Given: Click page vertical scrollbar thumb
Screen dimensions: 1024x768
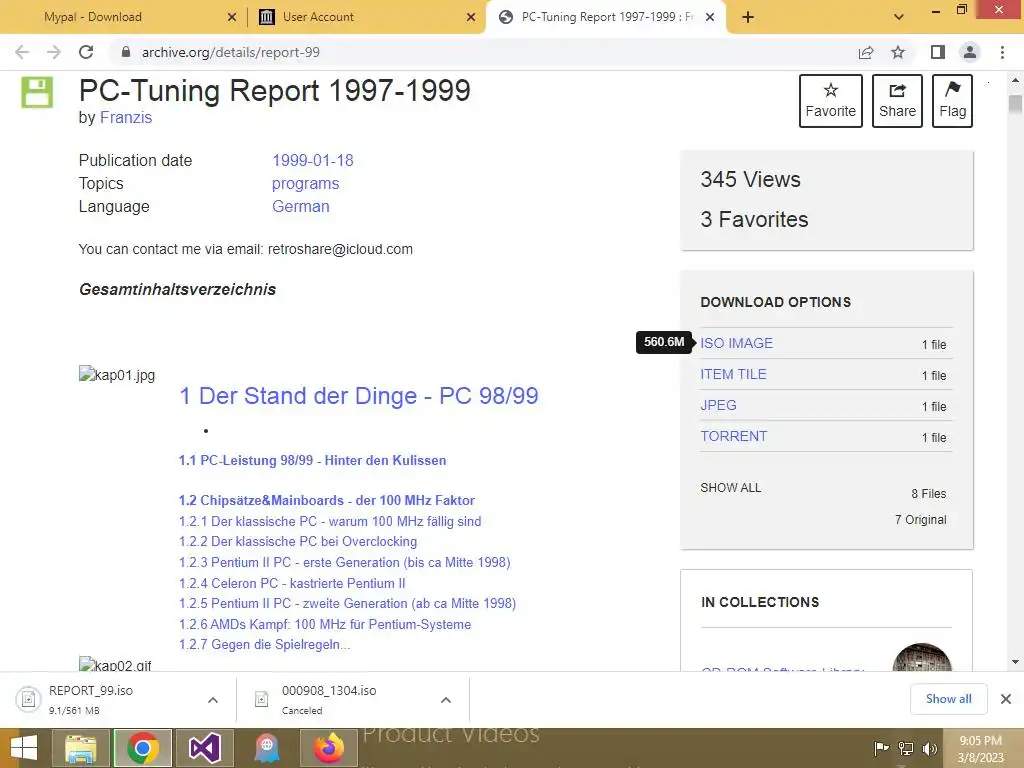Looking at the screenshot, I should tap(1015, 104).
